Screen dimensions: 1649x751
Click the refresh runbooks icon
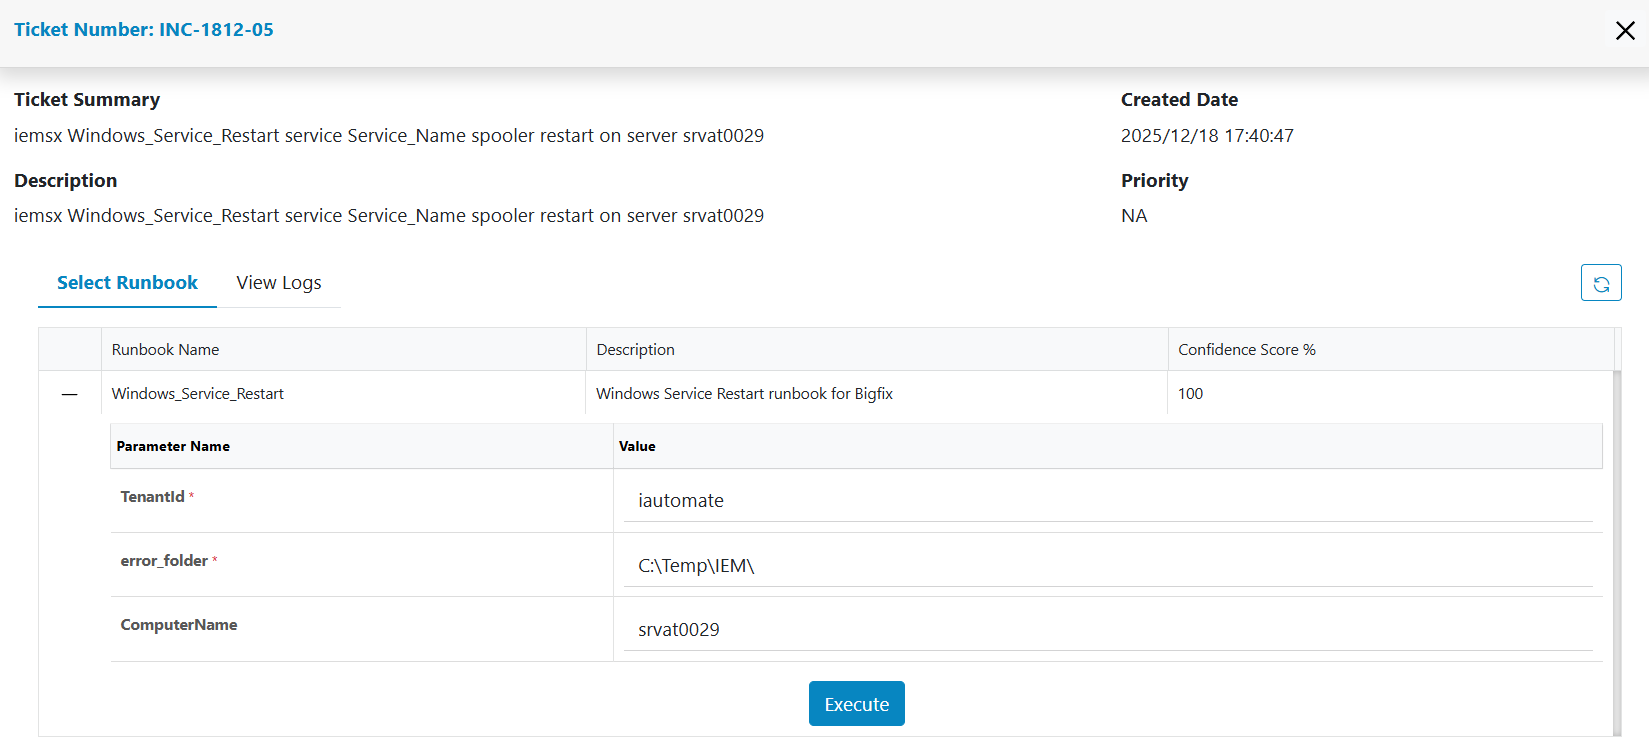coord(1600,283)
